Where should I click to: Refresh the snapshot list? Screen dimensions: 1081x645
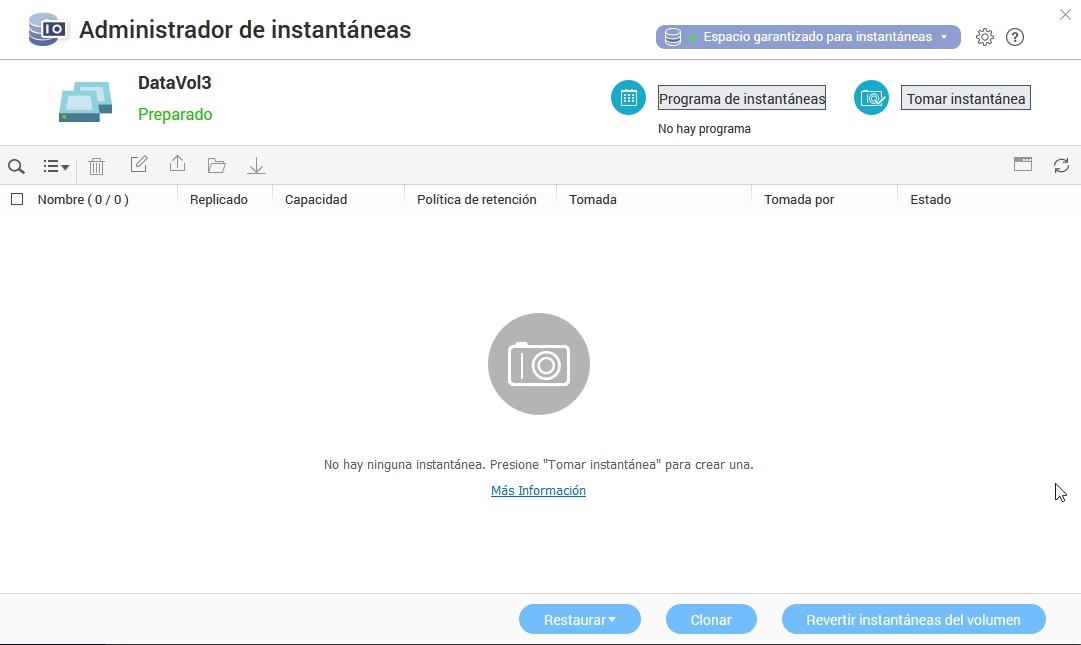(1061, 166)
